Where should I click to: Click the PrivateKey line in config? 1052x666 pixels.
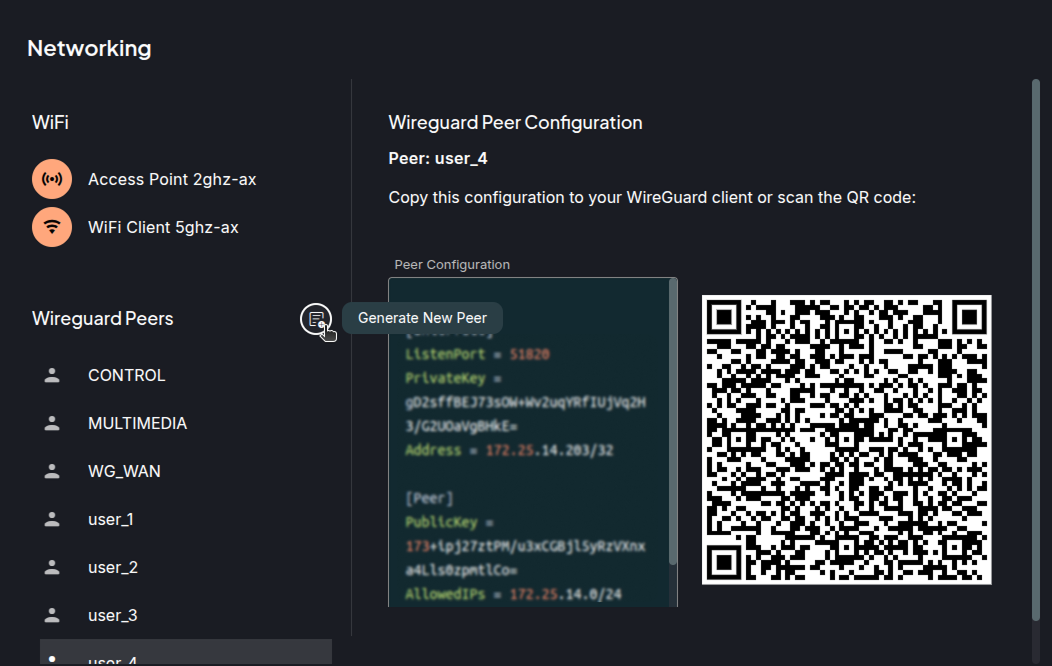pos(454,378)
